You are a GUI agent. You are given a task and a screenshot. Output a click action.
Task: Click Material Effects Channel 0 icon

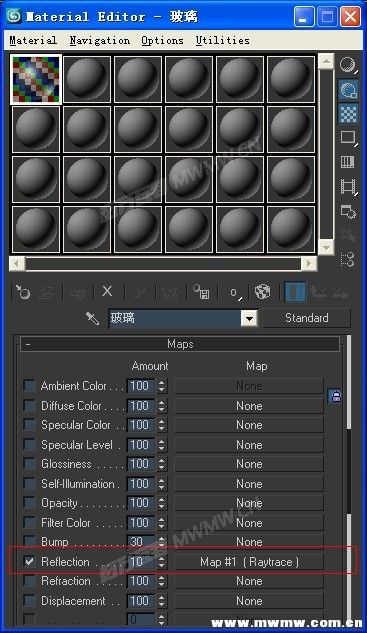235,292
